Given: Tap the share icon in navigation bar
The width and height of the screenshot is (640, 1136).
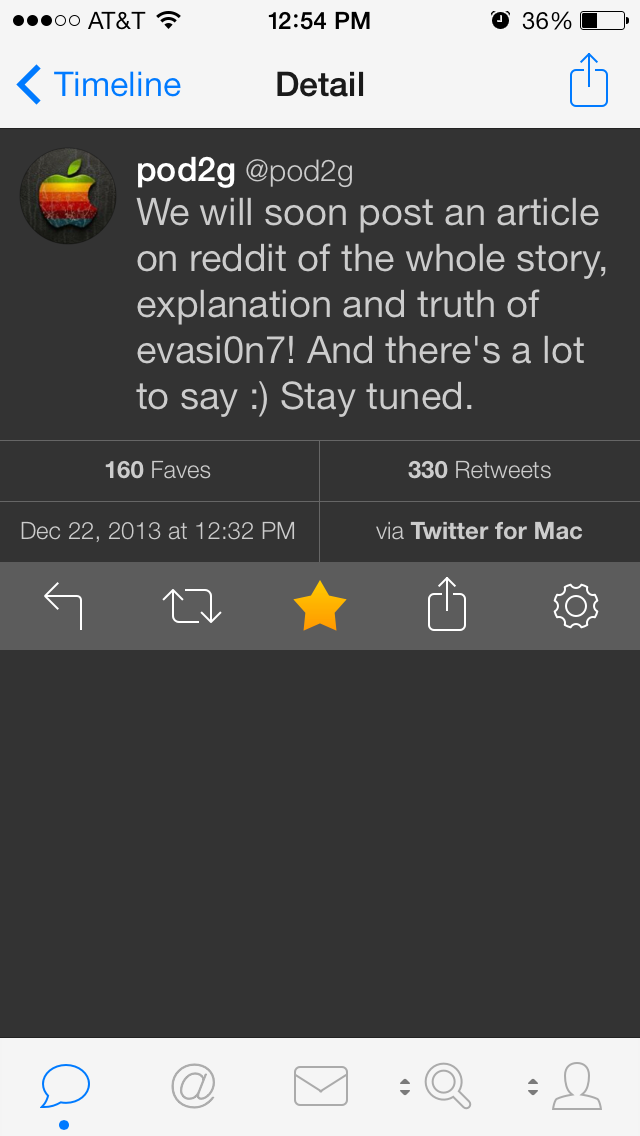Looking at the screenshot, I should (589, 84).
